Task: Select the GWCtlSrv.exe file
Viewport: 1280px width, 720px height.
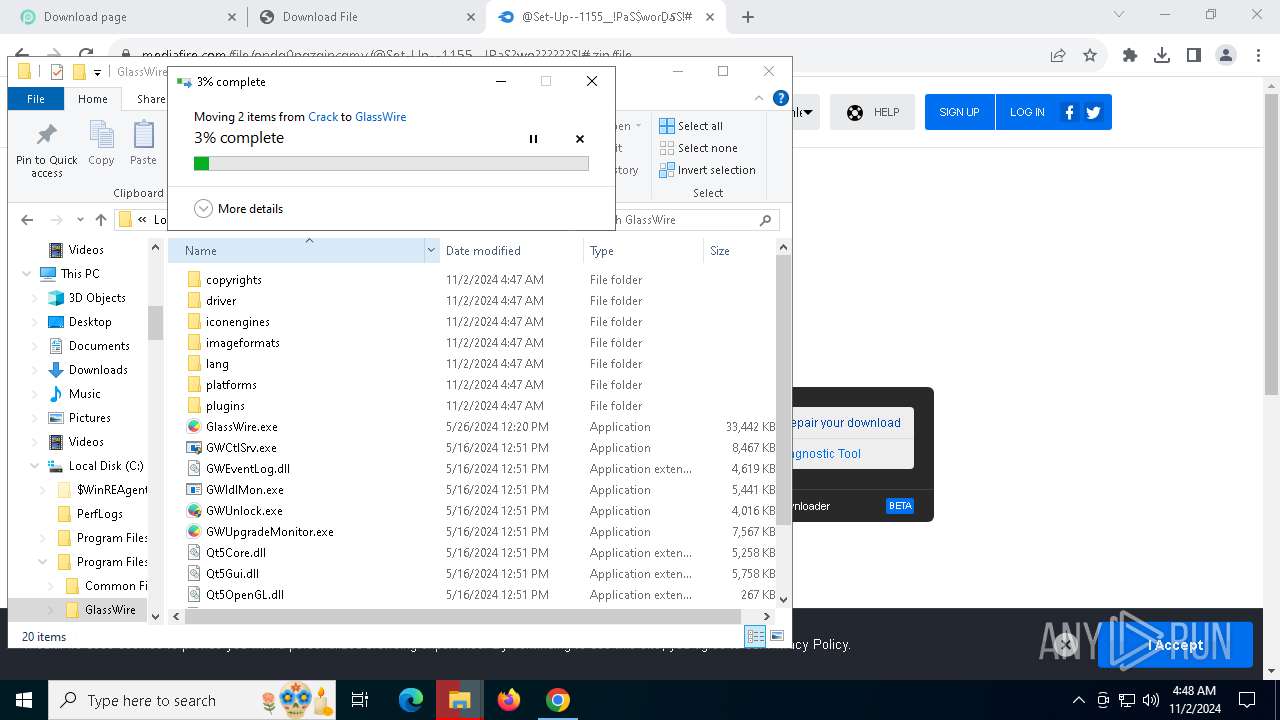Action: [x=241, y=448]
